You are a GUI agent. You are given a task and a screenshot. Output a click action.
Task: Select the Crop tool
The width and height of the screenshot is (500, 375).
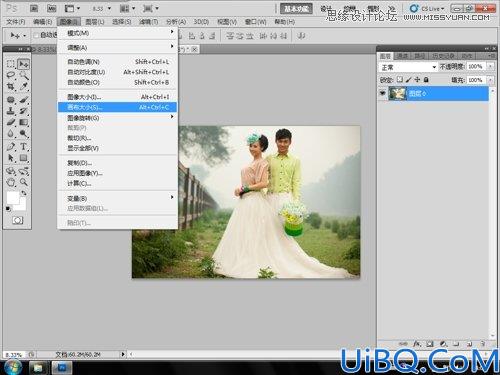pyautogui.click(x=11, y=87)
